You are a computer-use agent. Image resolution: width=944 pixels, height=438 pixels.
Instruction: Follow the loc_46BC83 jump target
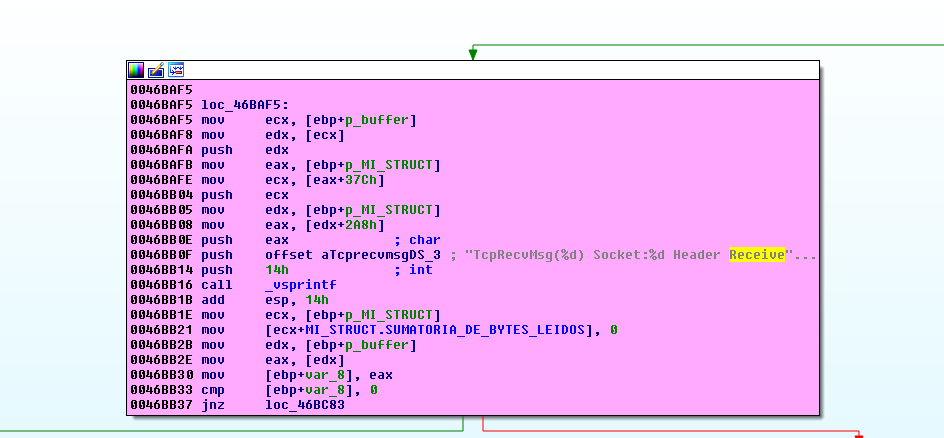(x=298, y=405)
